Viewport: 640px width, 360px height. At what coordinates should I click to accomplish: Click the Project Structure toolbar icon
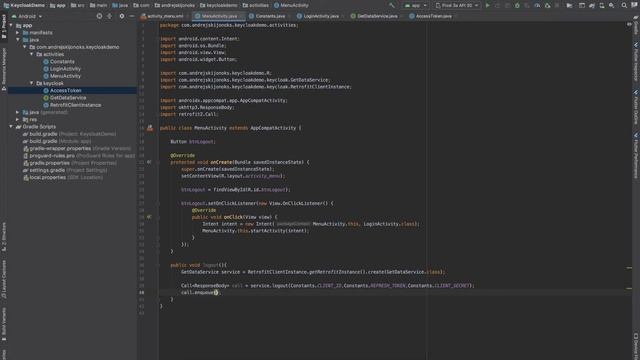(582, 5)
